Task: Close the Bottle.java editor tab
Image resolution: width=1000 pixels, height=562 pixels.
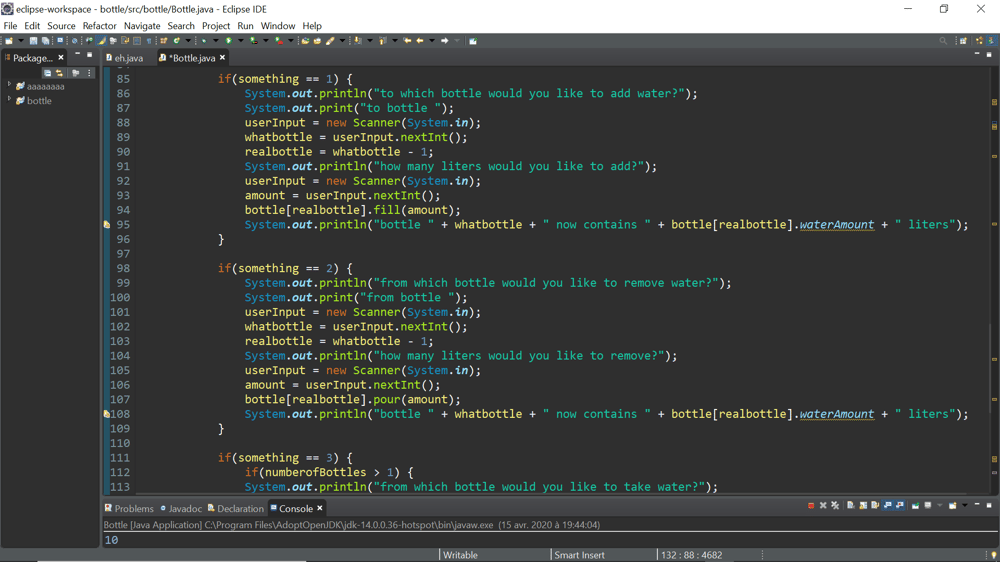Action: [x=223, y=57]
